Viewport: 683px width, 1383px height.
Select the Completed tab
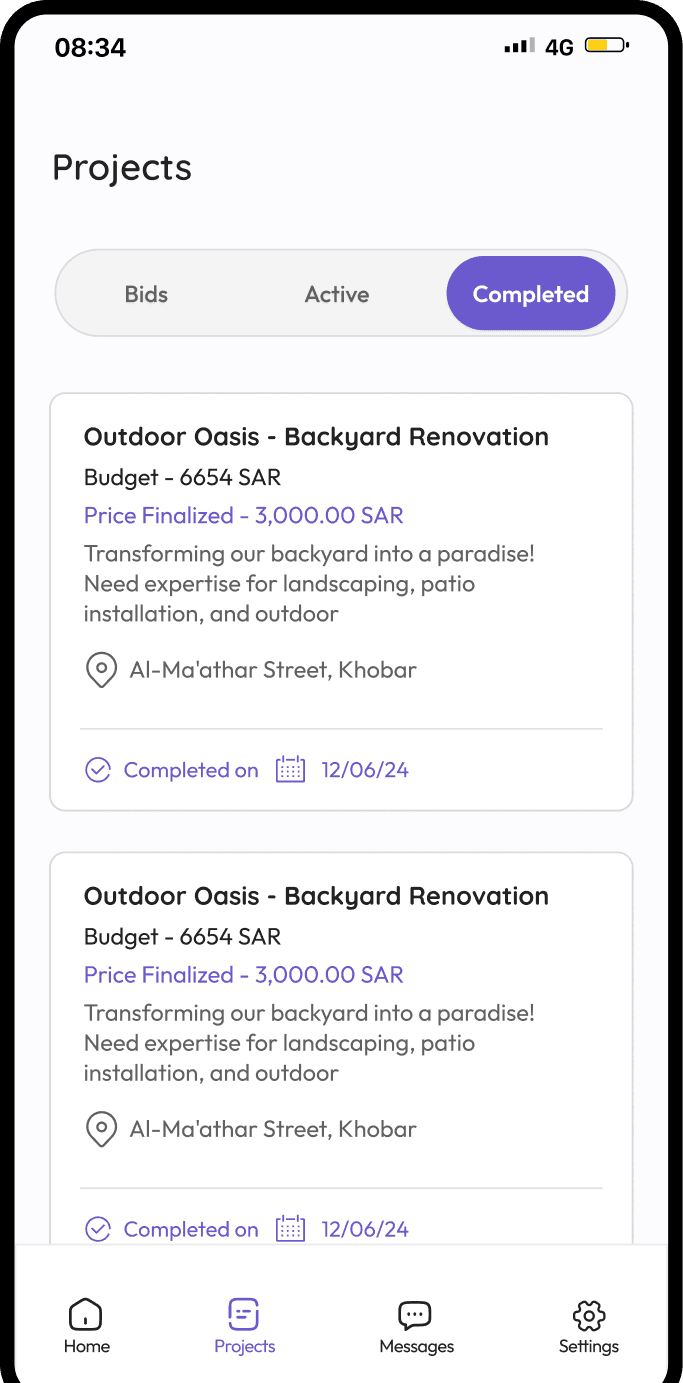coord(530,294)
